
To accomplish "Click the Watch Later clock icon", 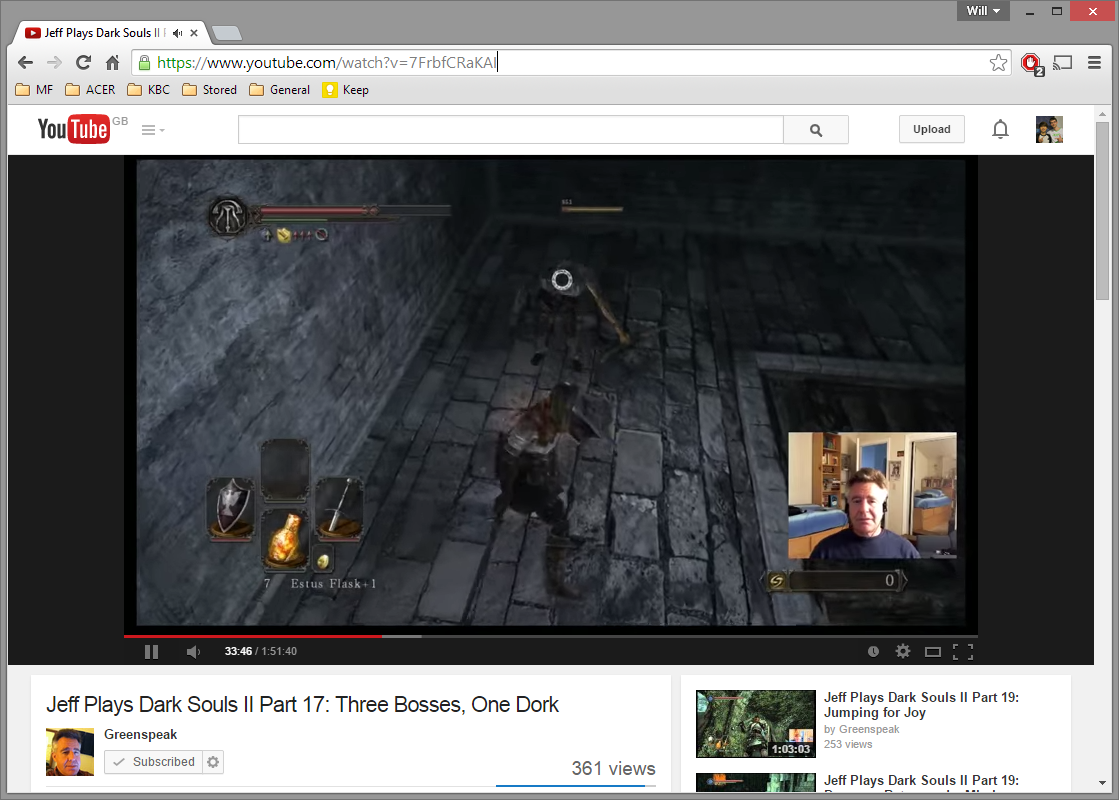I will [873, 652].
